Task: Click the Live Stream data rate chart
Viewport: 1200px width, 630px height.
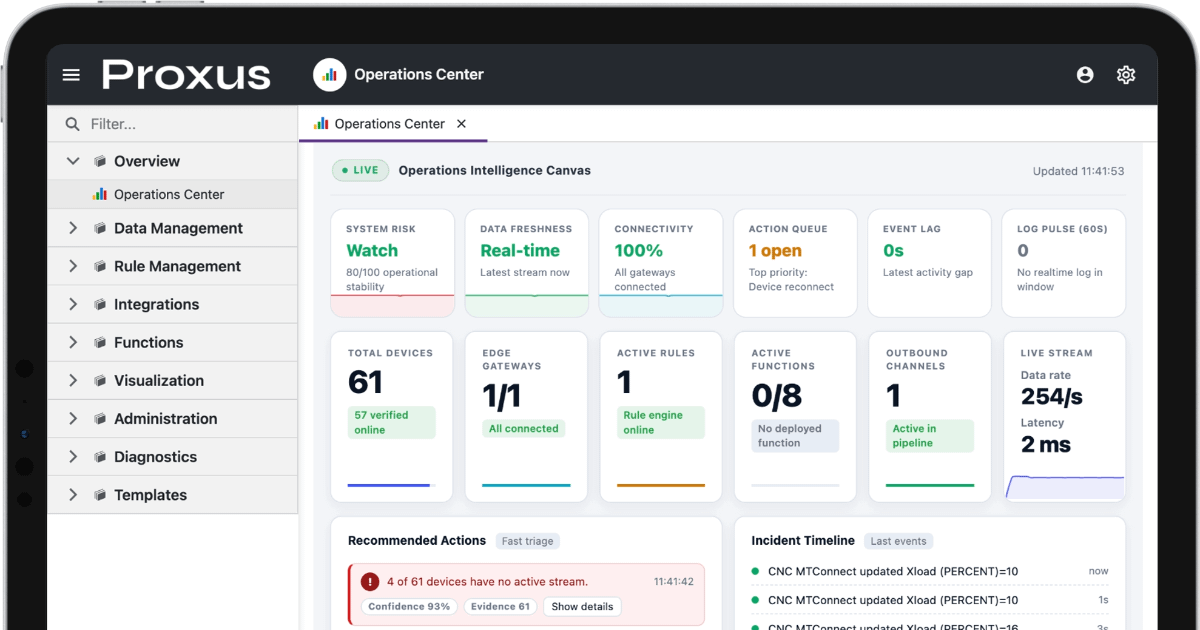Action: 1064,486
